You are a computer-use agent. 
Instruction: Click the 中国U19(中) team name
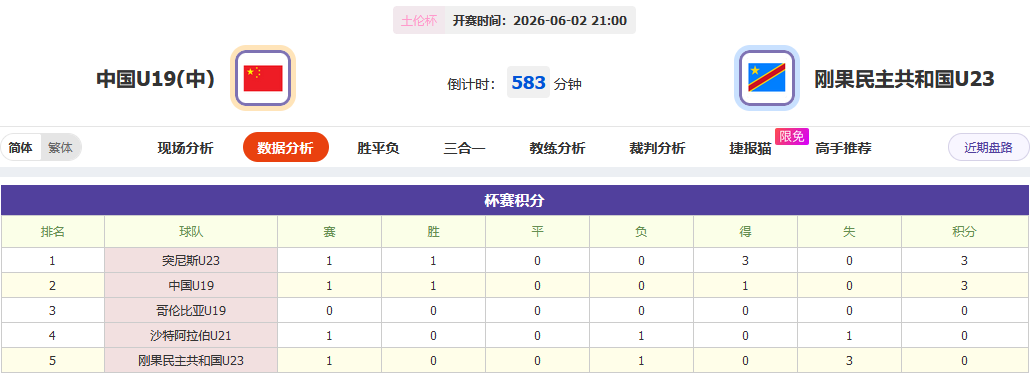(x=156, y=79)
